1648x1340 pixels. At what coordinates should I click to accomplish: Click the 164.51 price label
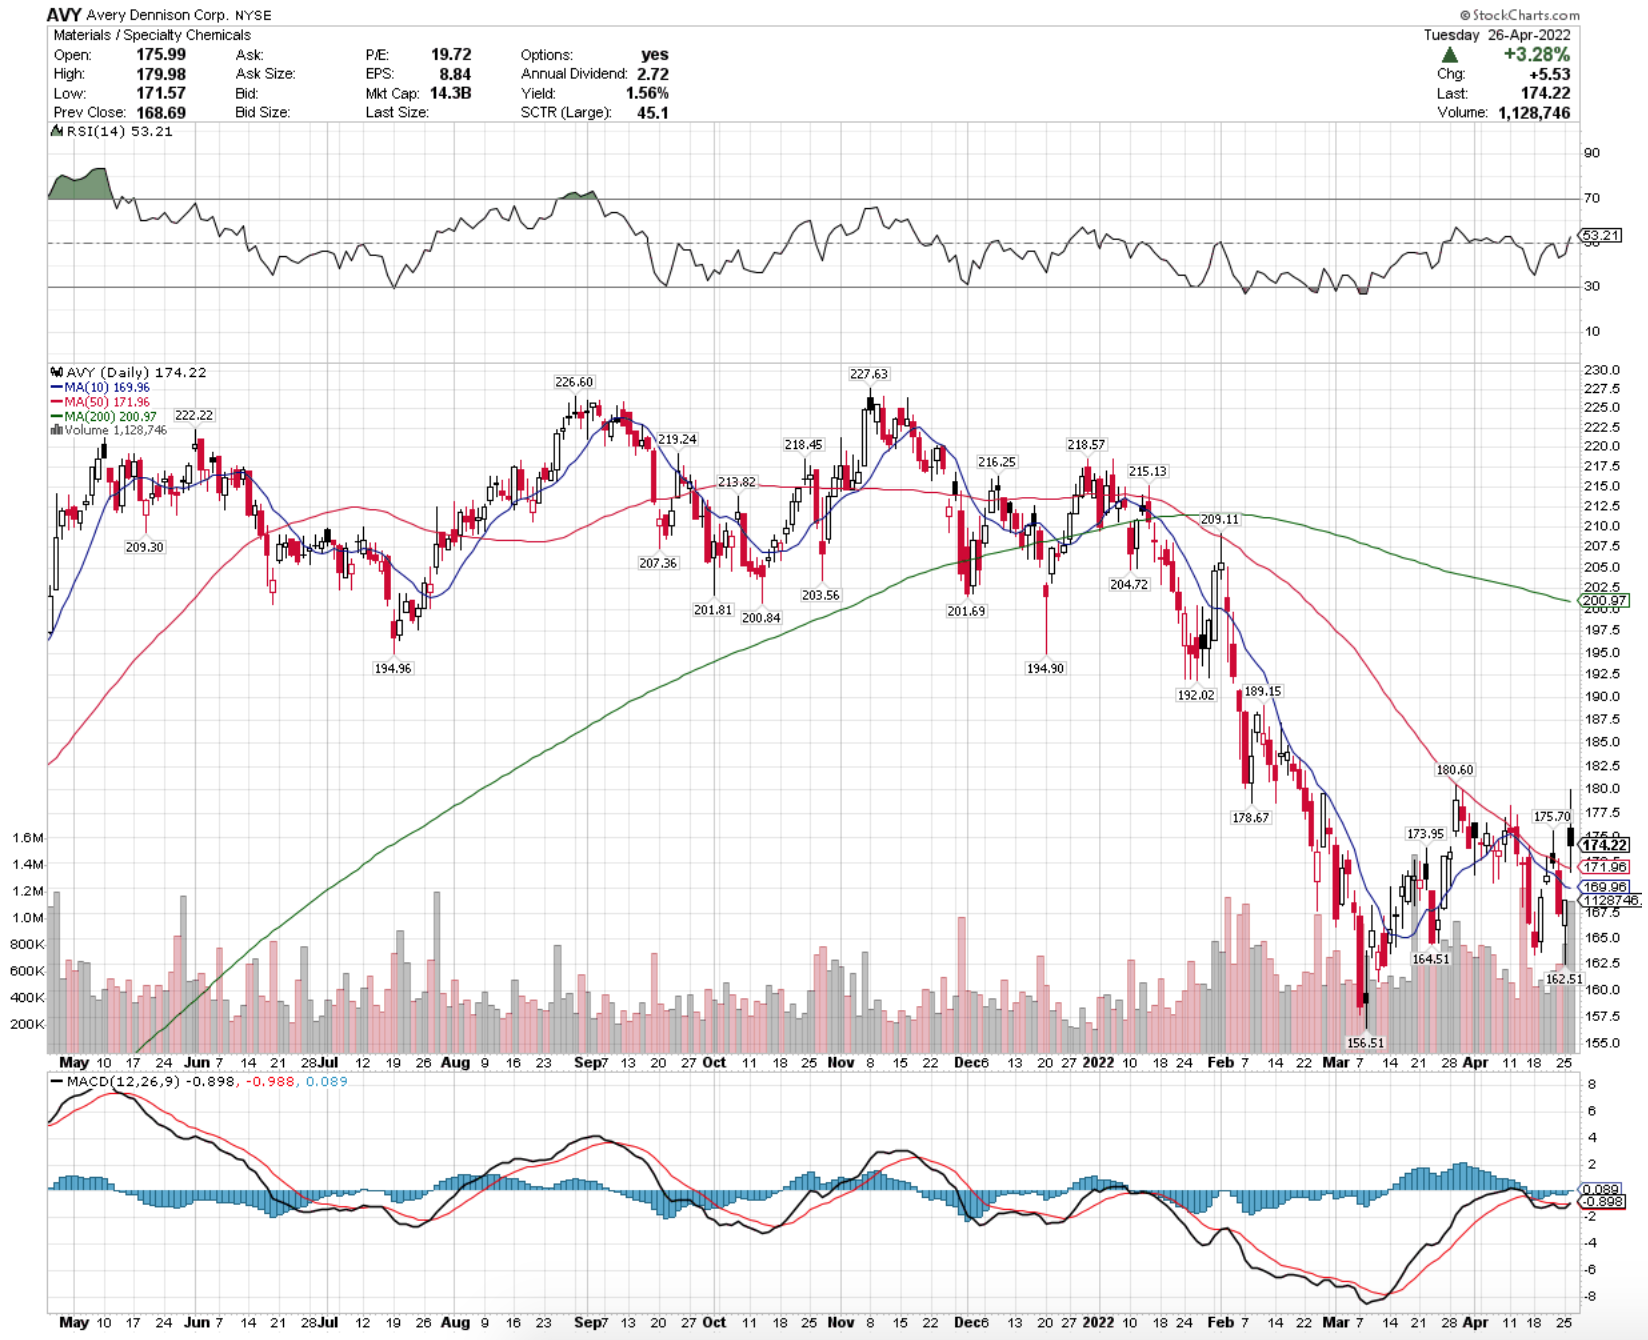pos(1430,959)
